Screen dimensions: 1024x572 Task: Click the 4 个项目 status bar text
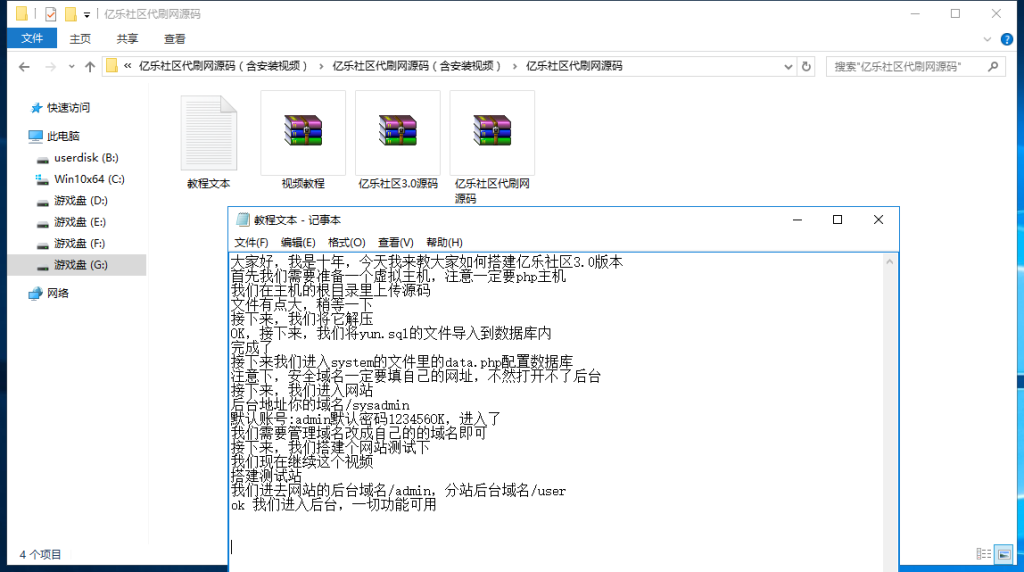point(40,554)
